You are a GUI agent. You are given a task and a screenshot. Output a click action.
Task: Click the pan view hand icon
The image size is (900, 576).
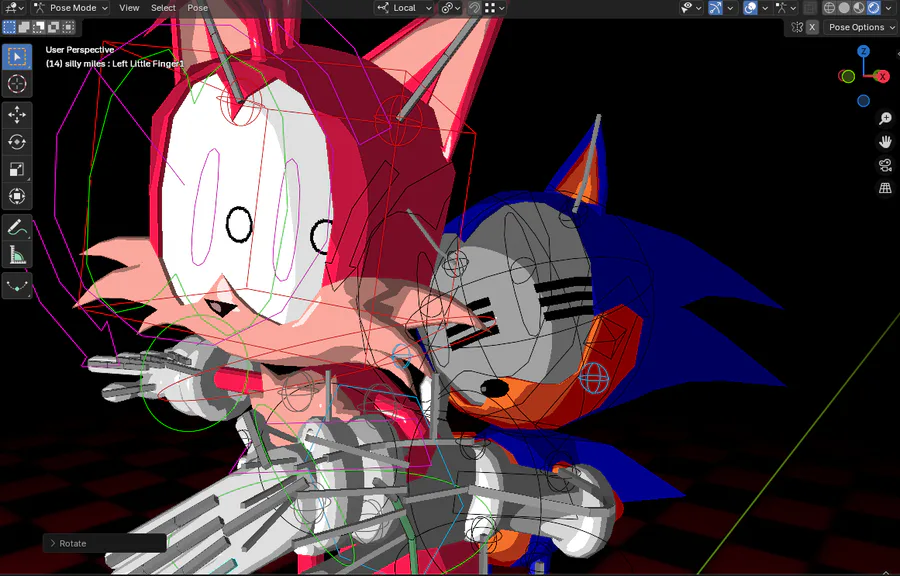(885, 142)
